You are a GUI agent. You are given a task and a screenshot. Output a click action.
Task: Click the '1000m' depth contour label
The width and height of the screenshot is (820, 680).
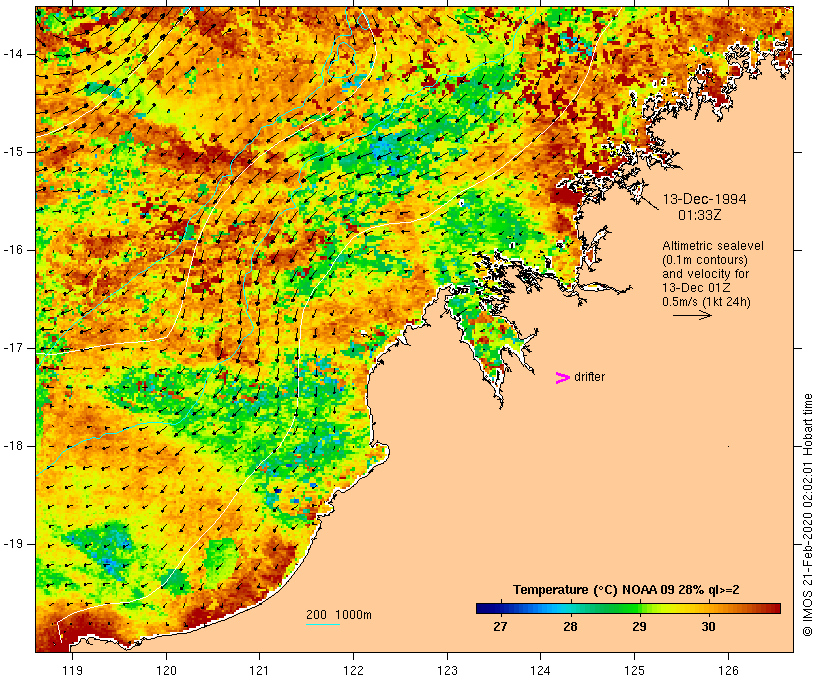pos(353,615)
